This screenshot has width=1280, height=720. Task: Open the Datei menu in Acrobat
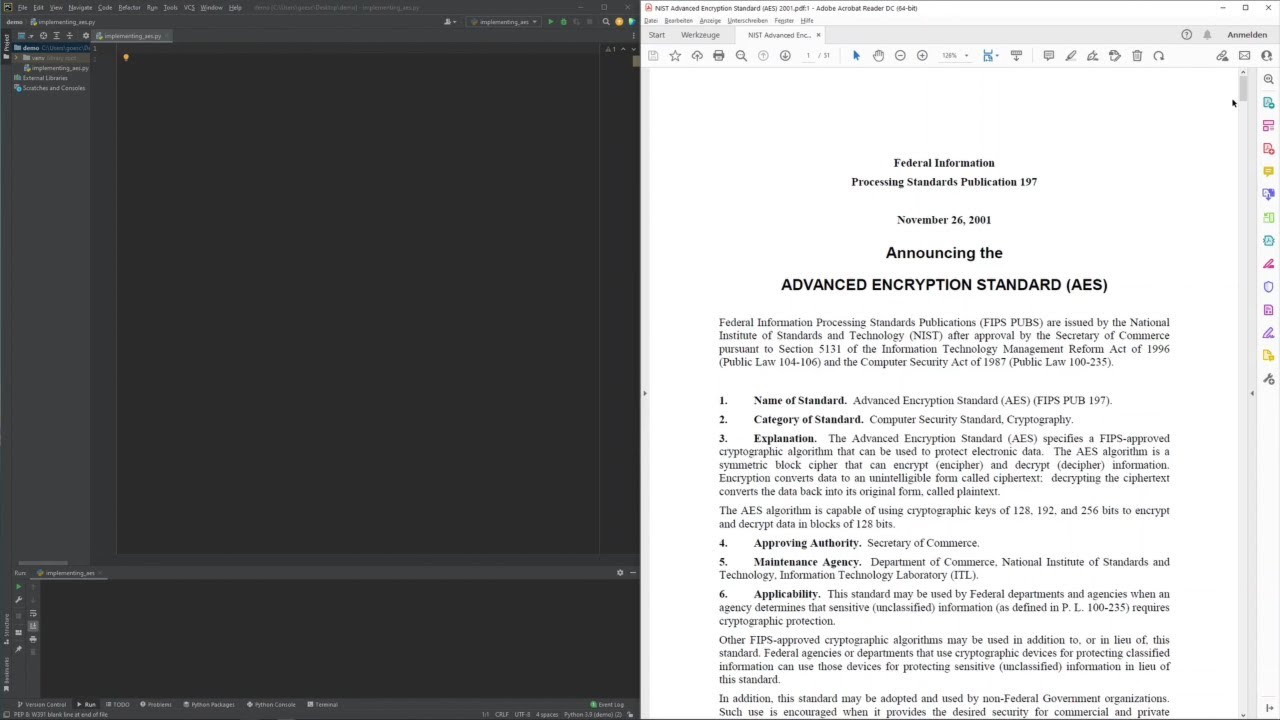[x=650, y=20]
